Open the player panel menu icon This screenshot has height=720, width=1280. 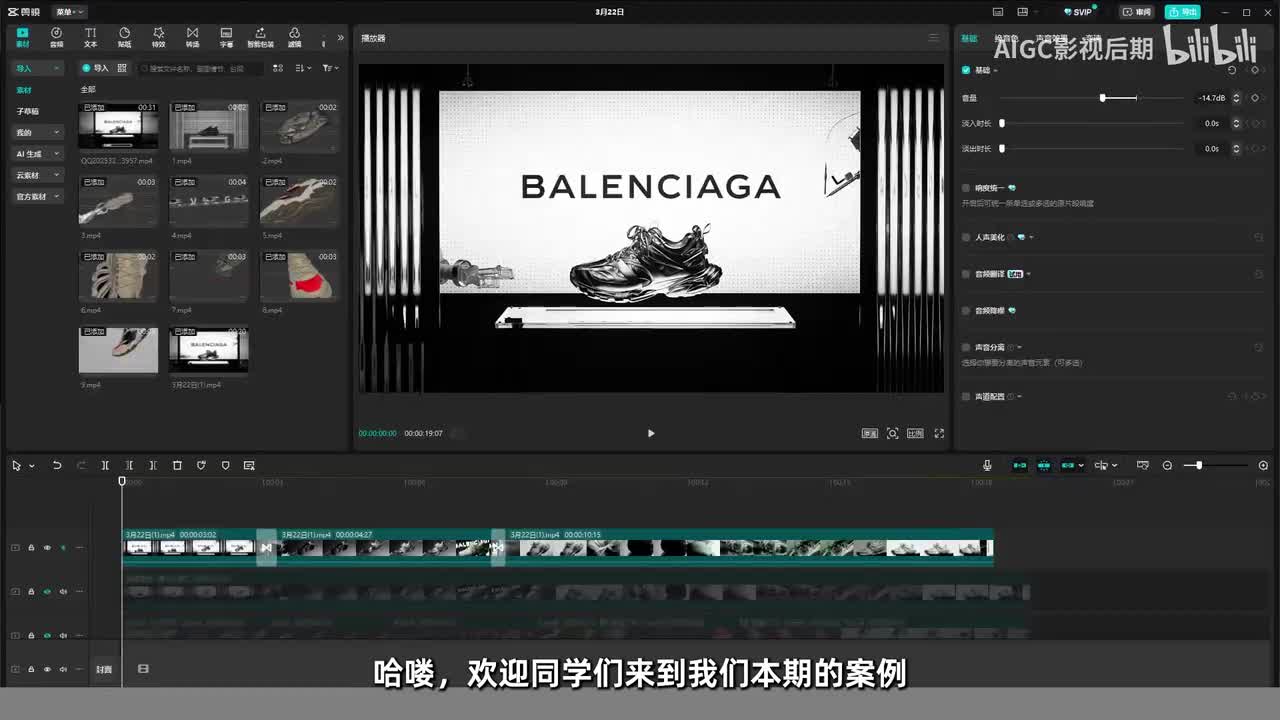(934, 38)
